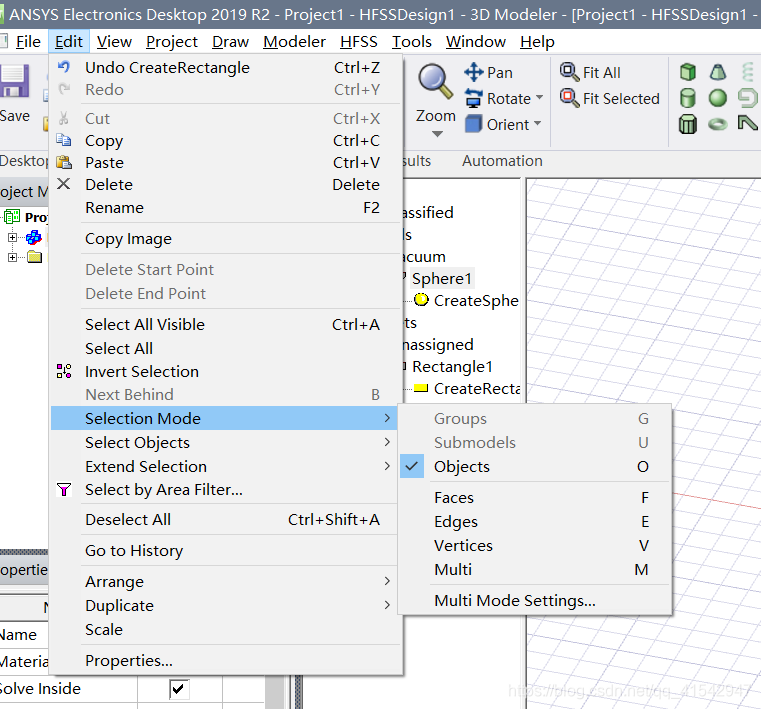Click the Fit All icon
This screenshot has height=709, width=761.
coord(569,72)
